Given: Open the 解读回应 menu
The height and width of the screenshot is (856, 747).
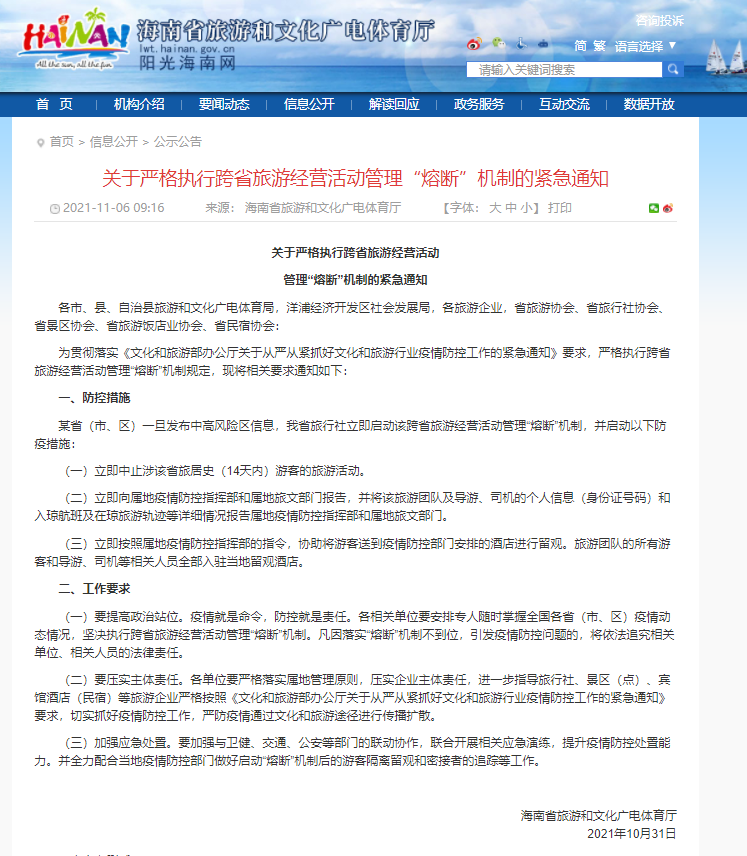Looking at the screenshot, I should click(x=394, y=104).
